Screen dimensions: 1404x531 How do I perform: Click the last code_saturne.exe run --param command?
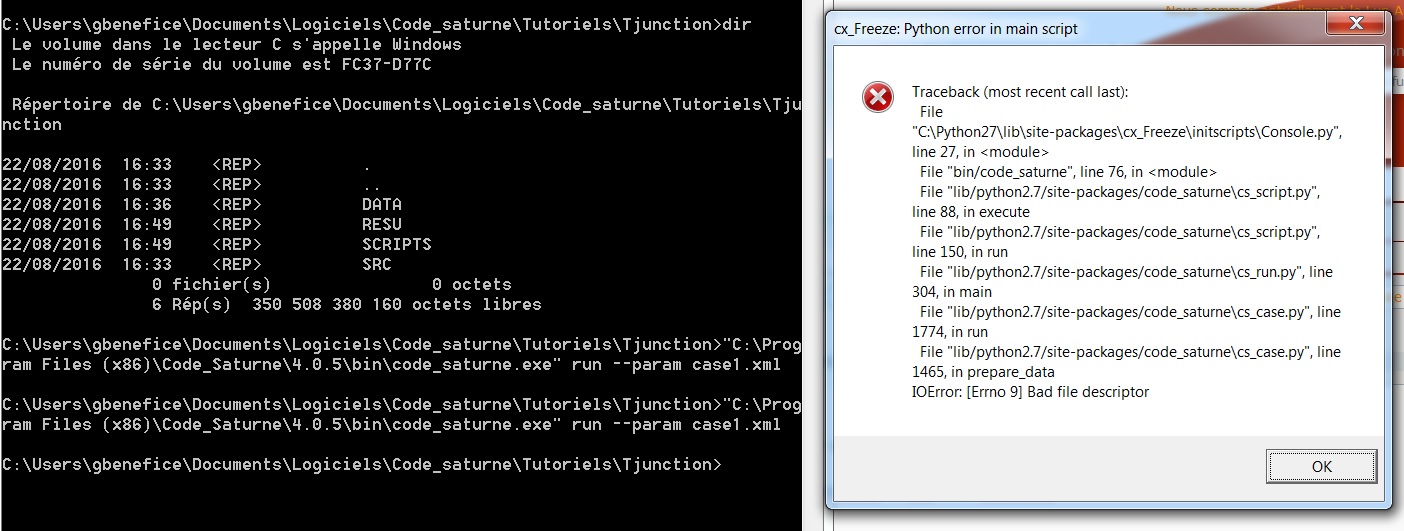pyautogui.click(x=400, y=425)
